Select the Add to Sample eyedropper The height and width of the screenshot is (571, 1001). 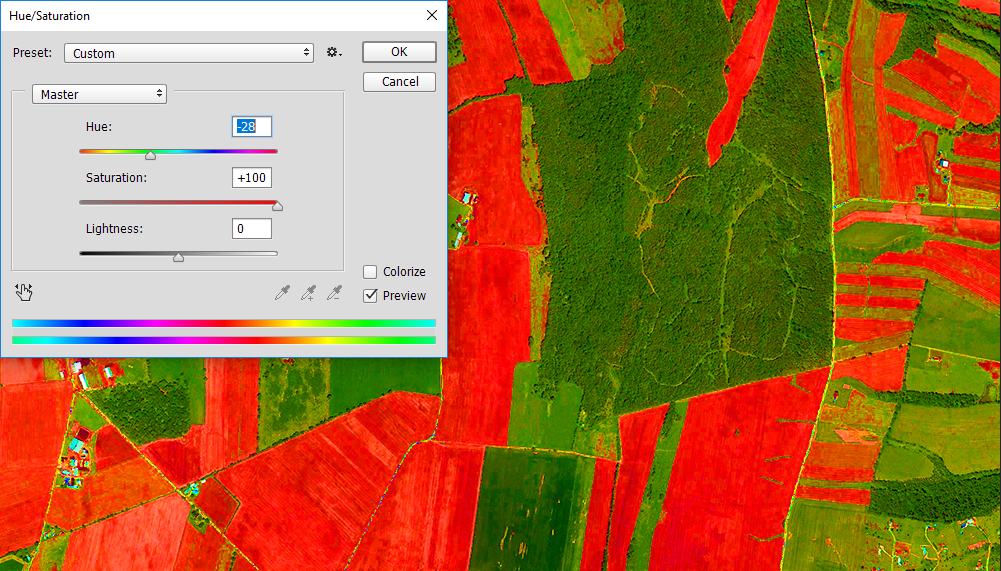(x=309, y=293)
